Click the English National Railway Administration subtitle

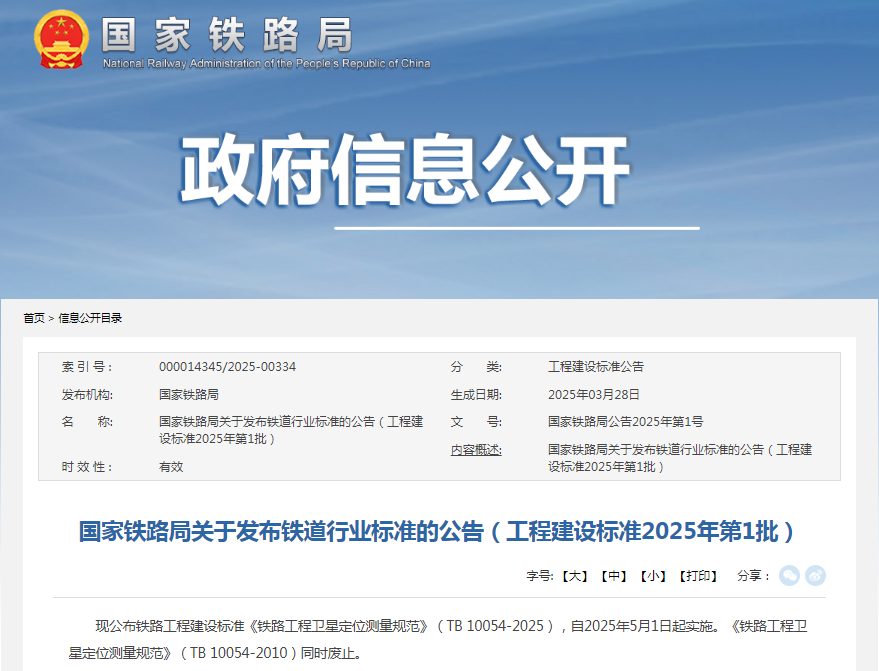pos(266,63)
